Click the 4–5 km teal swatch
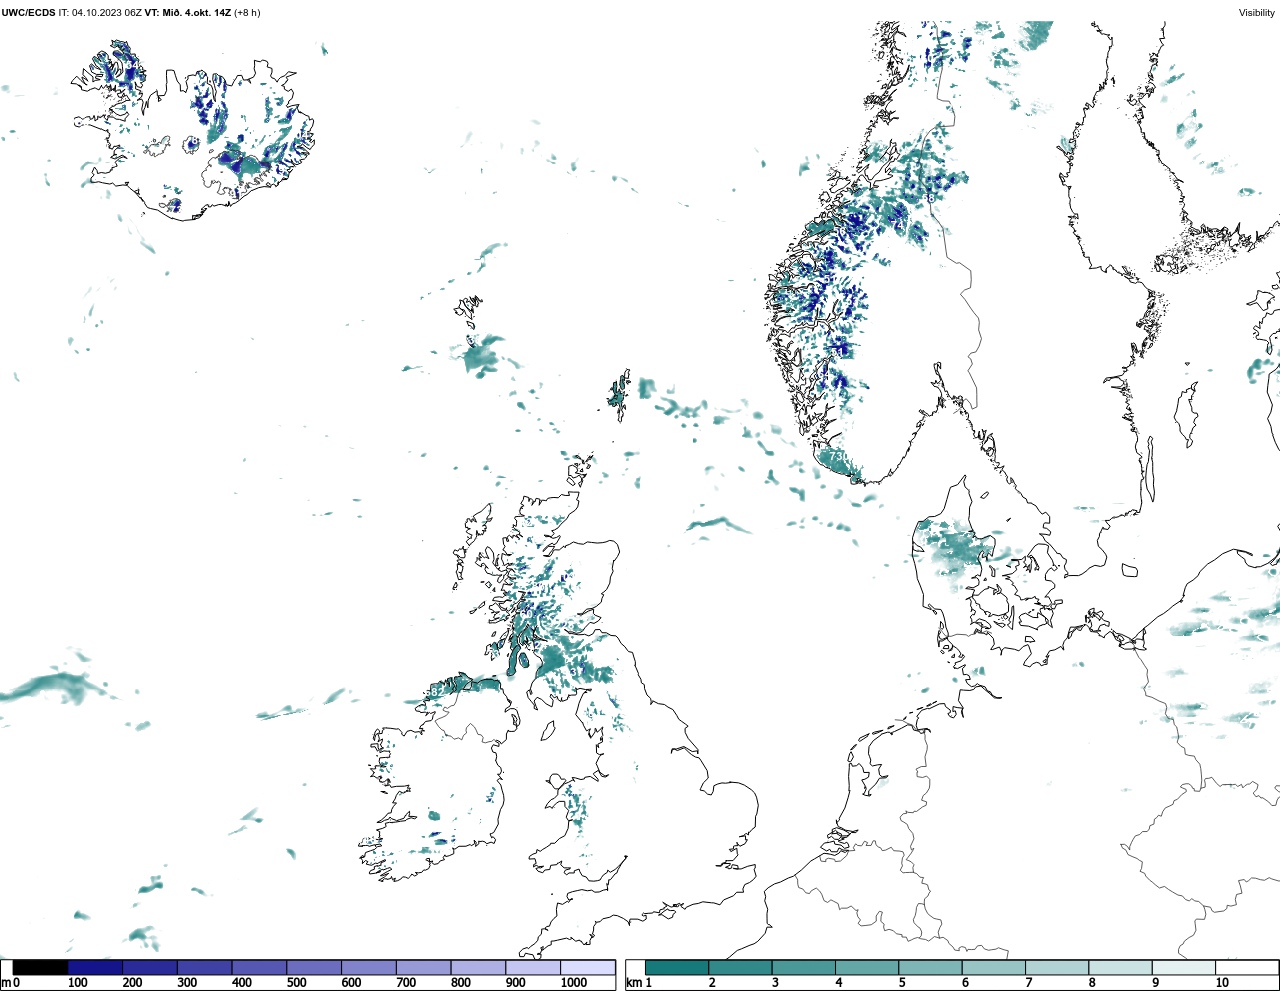1280x991 pixels. [x=867, y=968]
